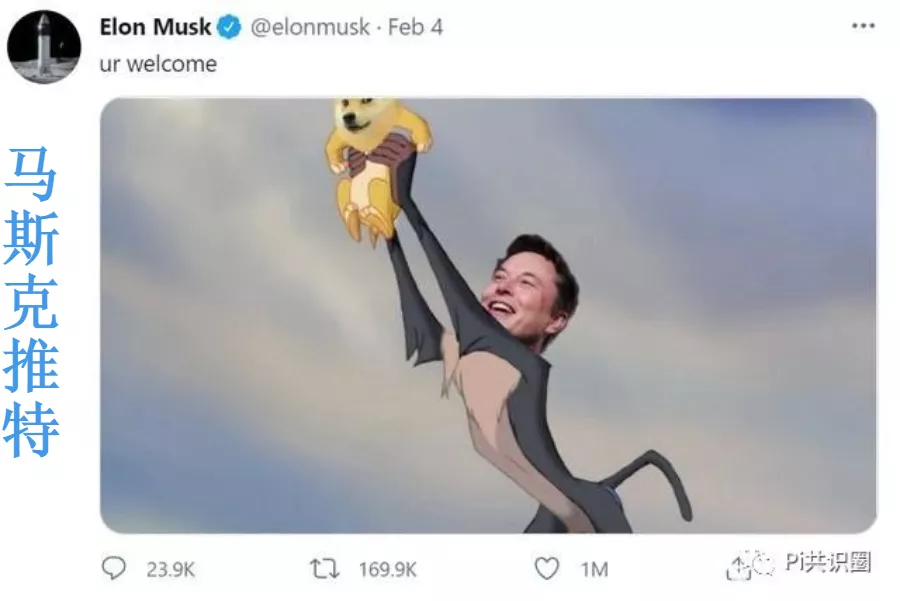Image resolution: width=900 pixels, height=601 pixels.
Task: Click the 1M likes count
Action: (x=594, y=569)
